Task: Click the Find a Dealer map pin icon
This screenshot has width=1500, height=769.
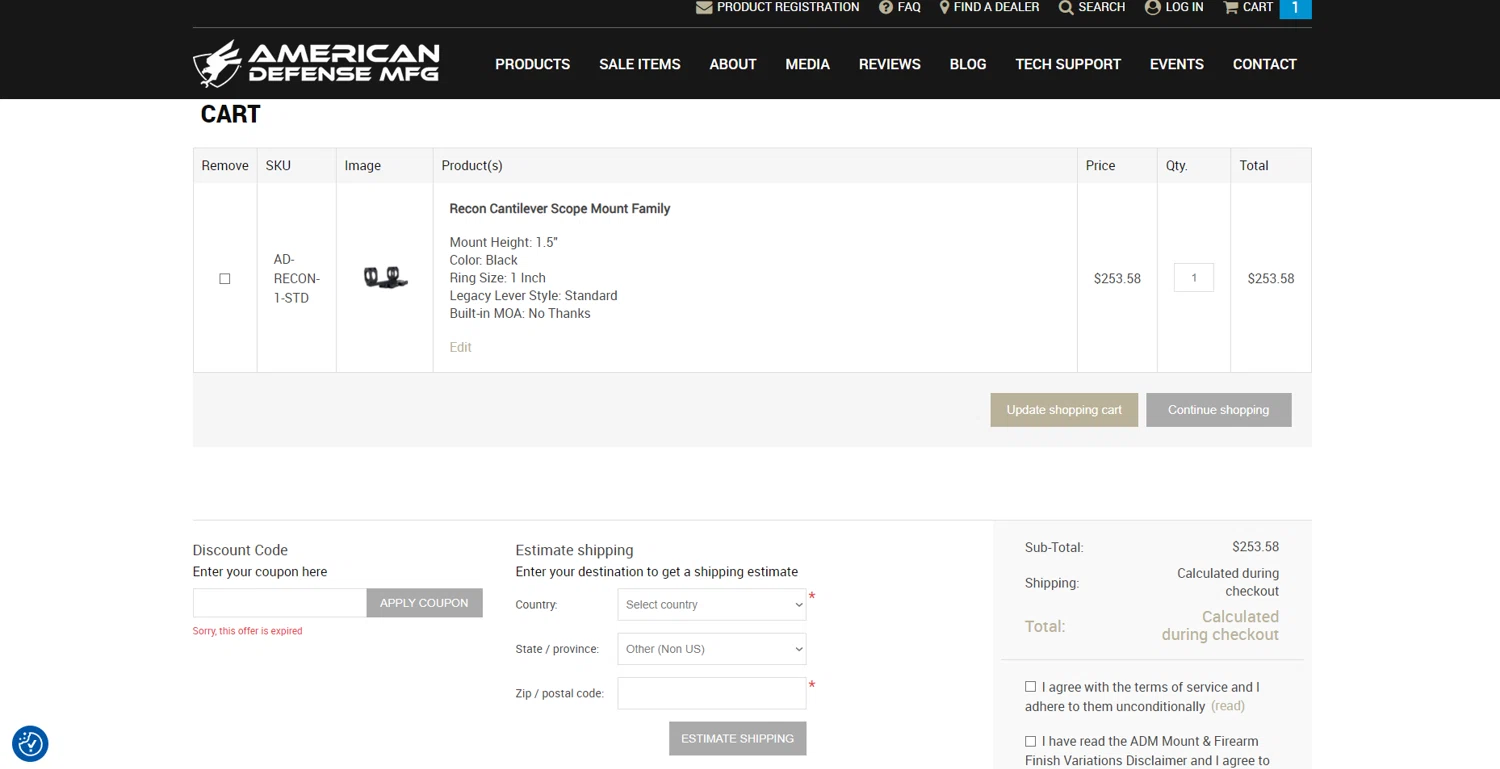Action: [x=944, y=7]
